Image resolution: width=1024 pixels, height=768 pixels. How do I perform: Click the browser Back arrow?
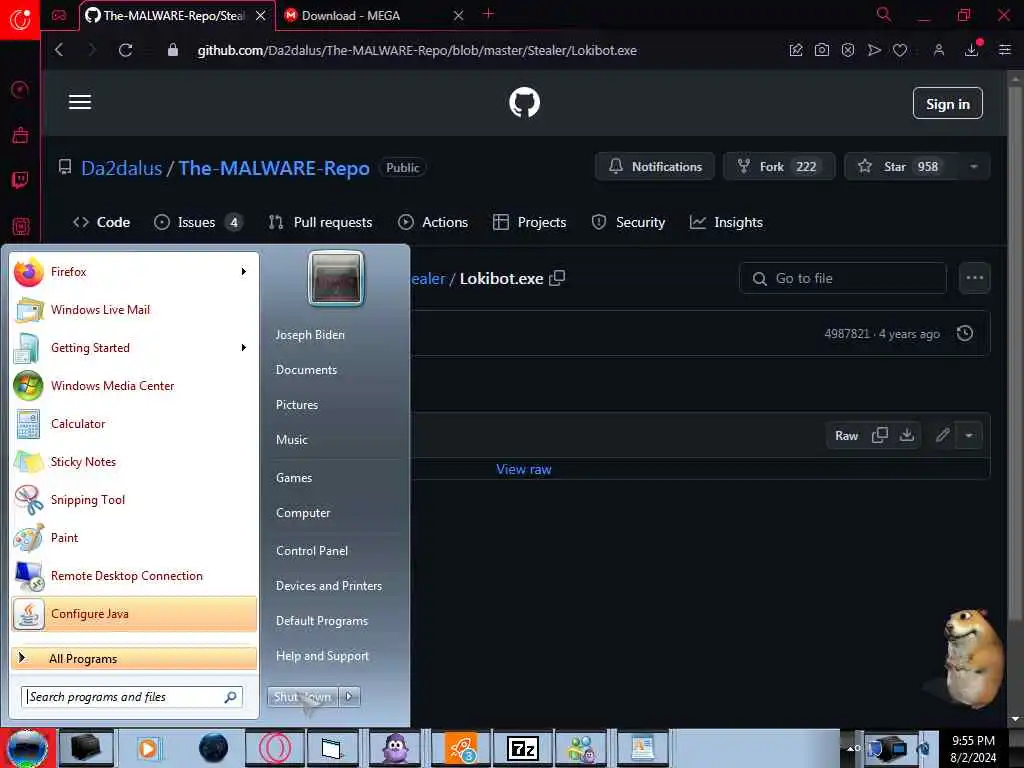pos(59,50)
